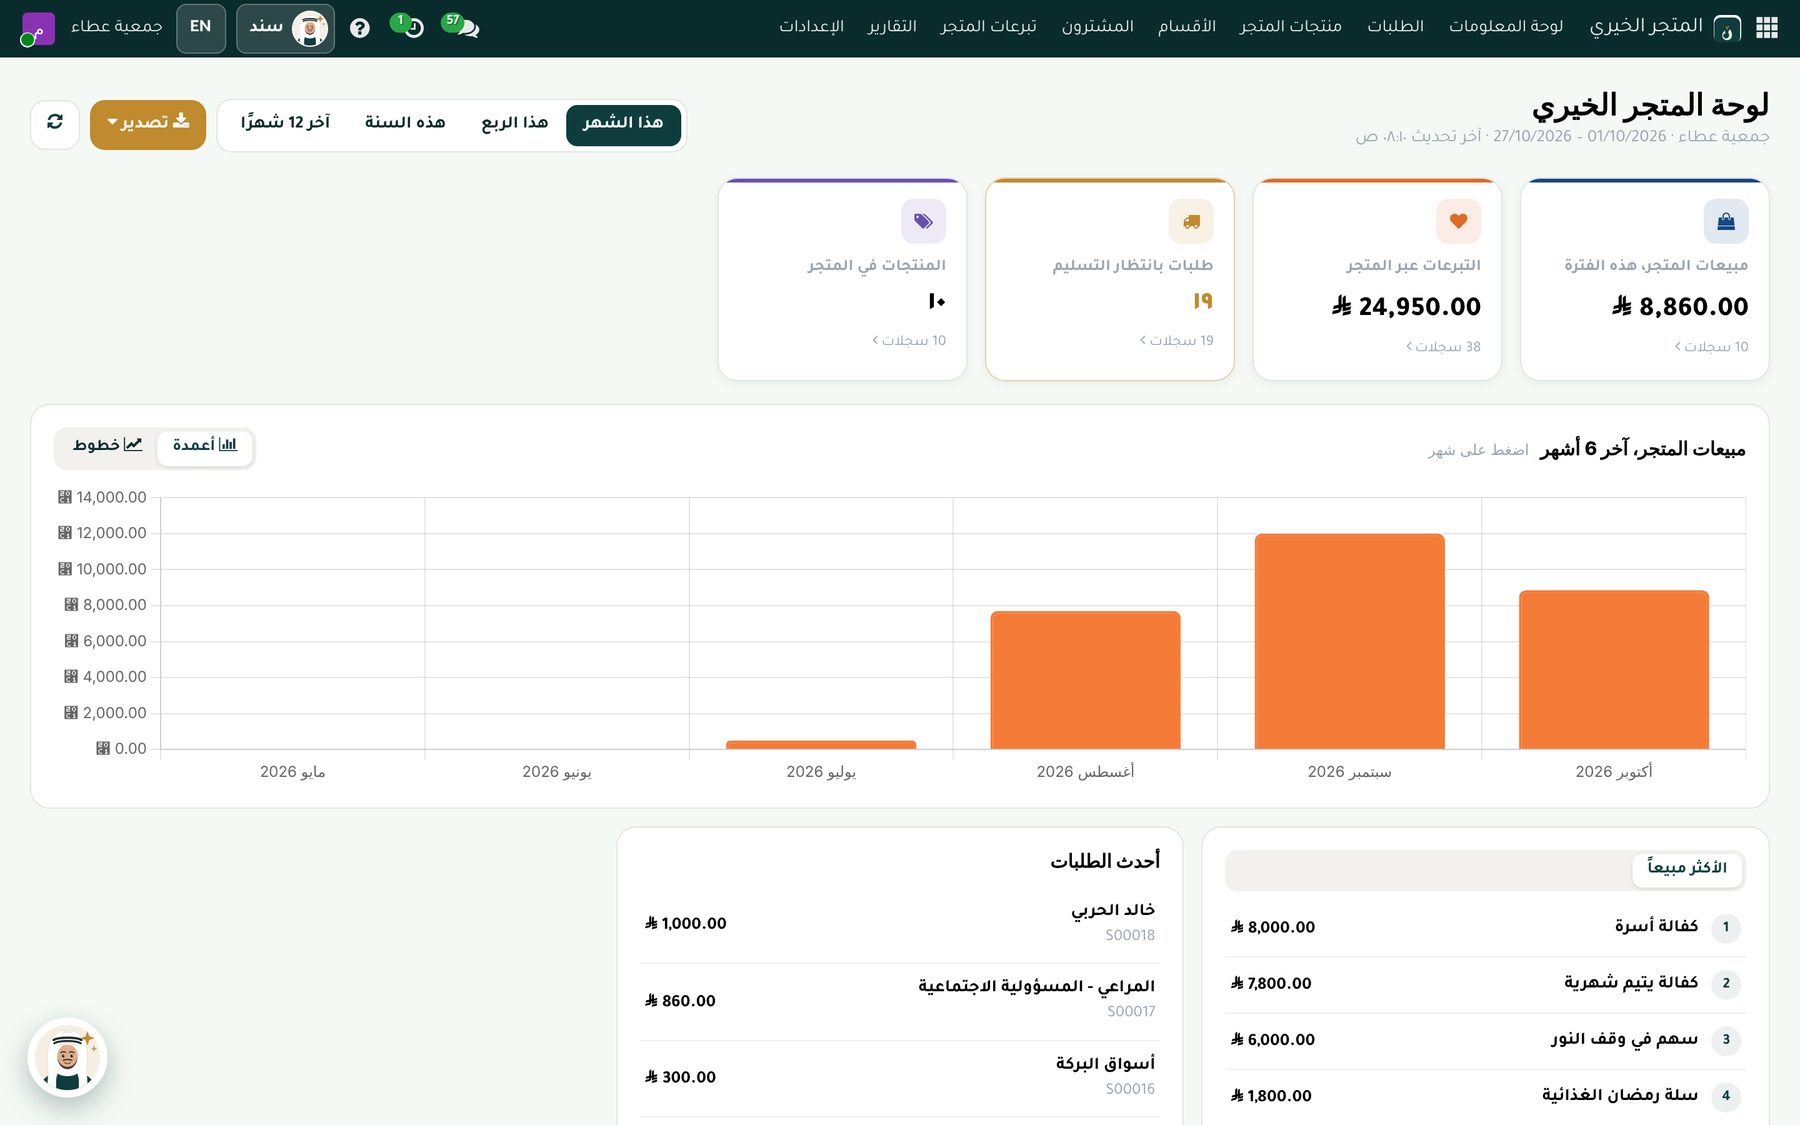
Task: Click the rank 1 badge in top sellers
Action: [1726, 927]
